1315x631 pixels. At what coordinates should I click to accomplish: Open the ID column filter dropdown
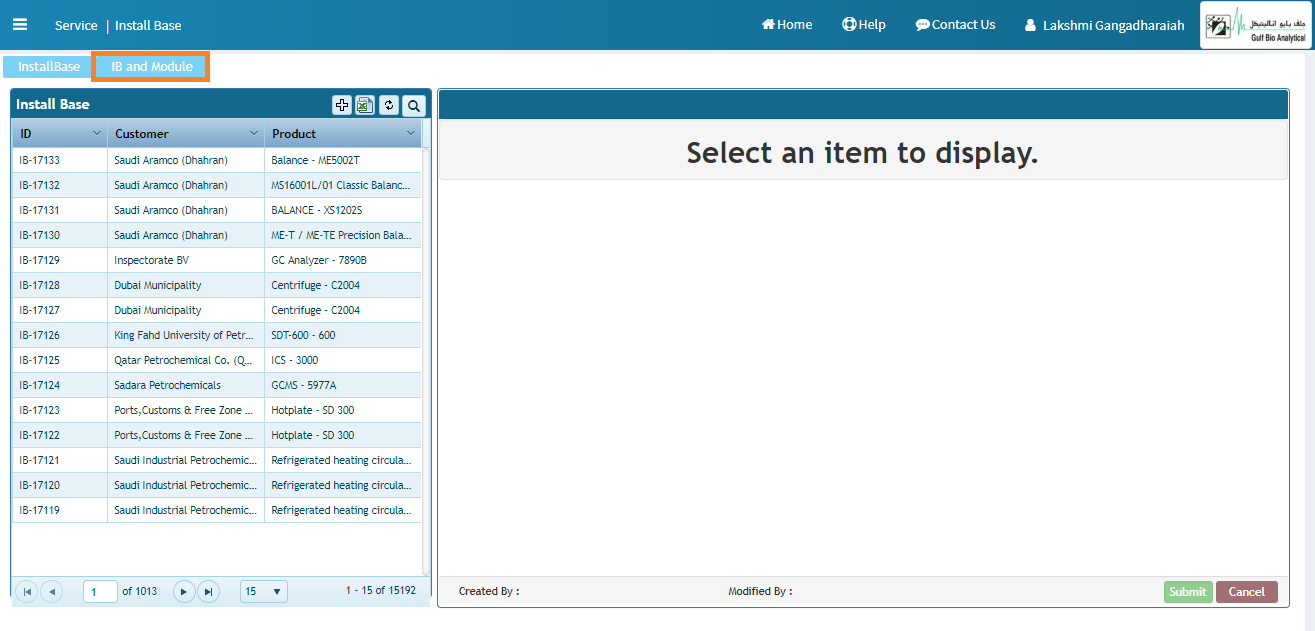point(97,133)
